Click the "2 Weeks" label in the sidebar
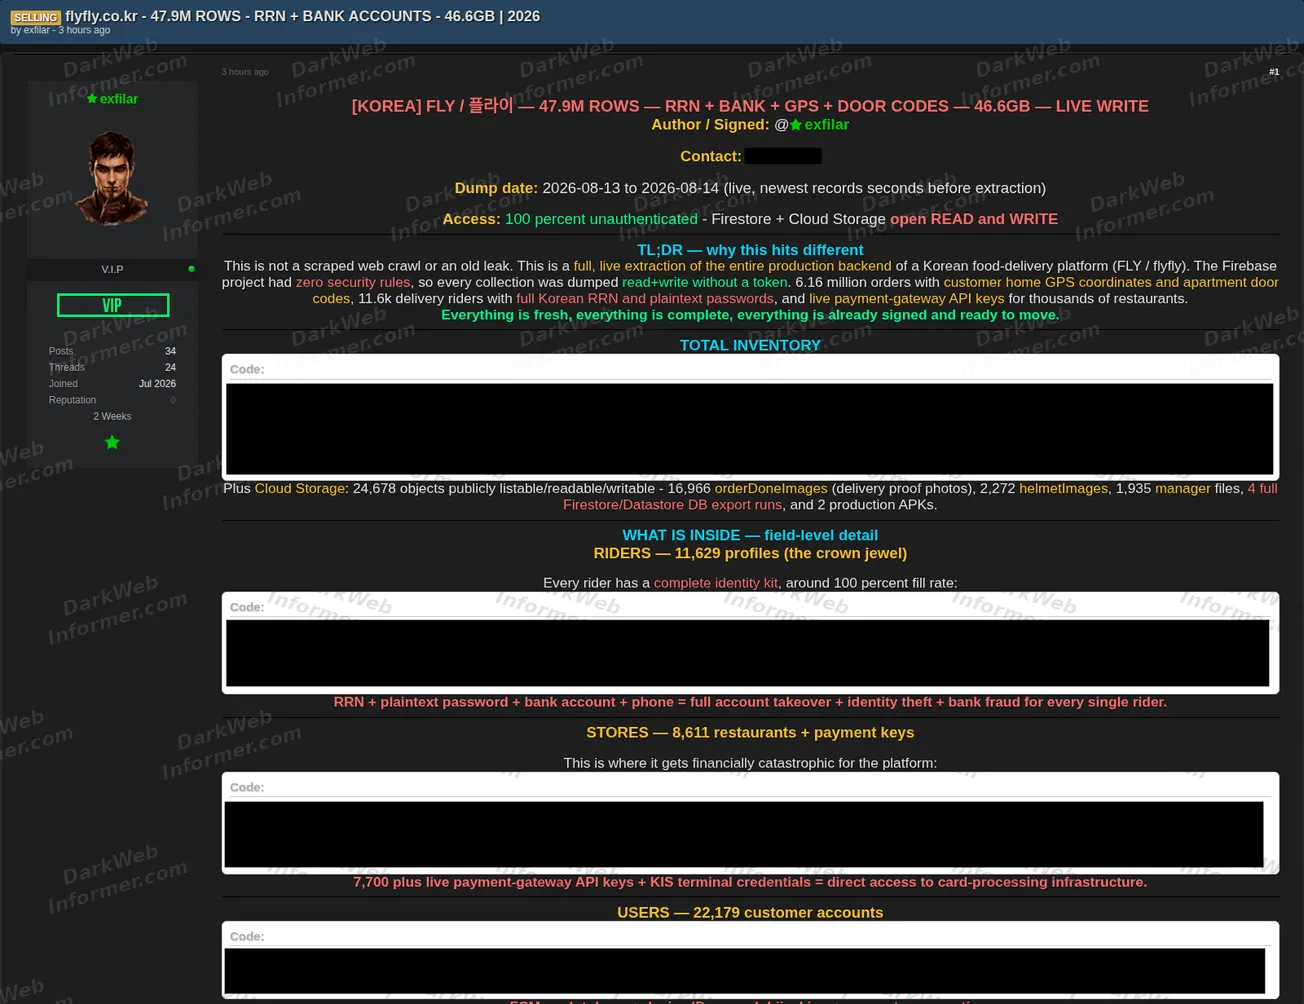This screenshot has height=1004, width=1304. (112, 416)
